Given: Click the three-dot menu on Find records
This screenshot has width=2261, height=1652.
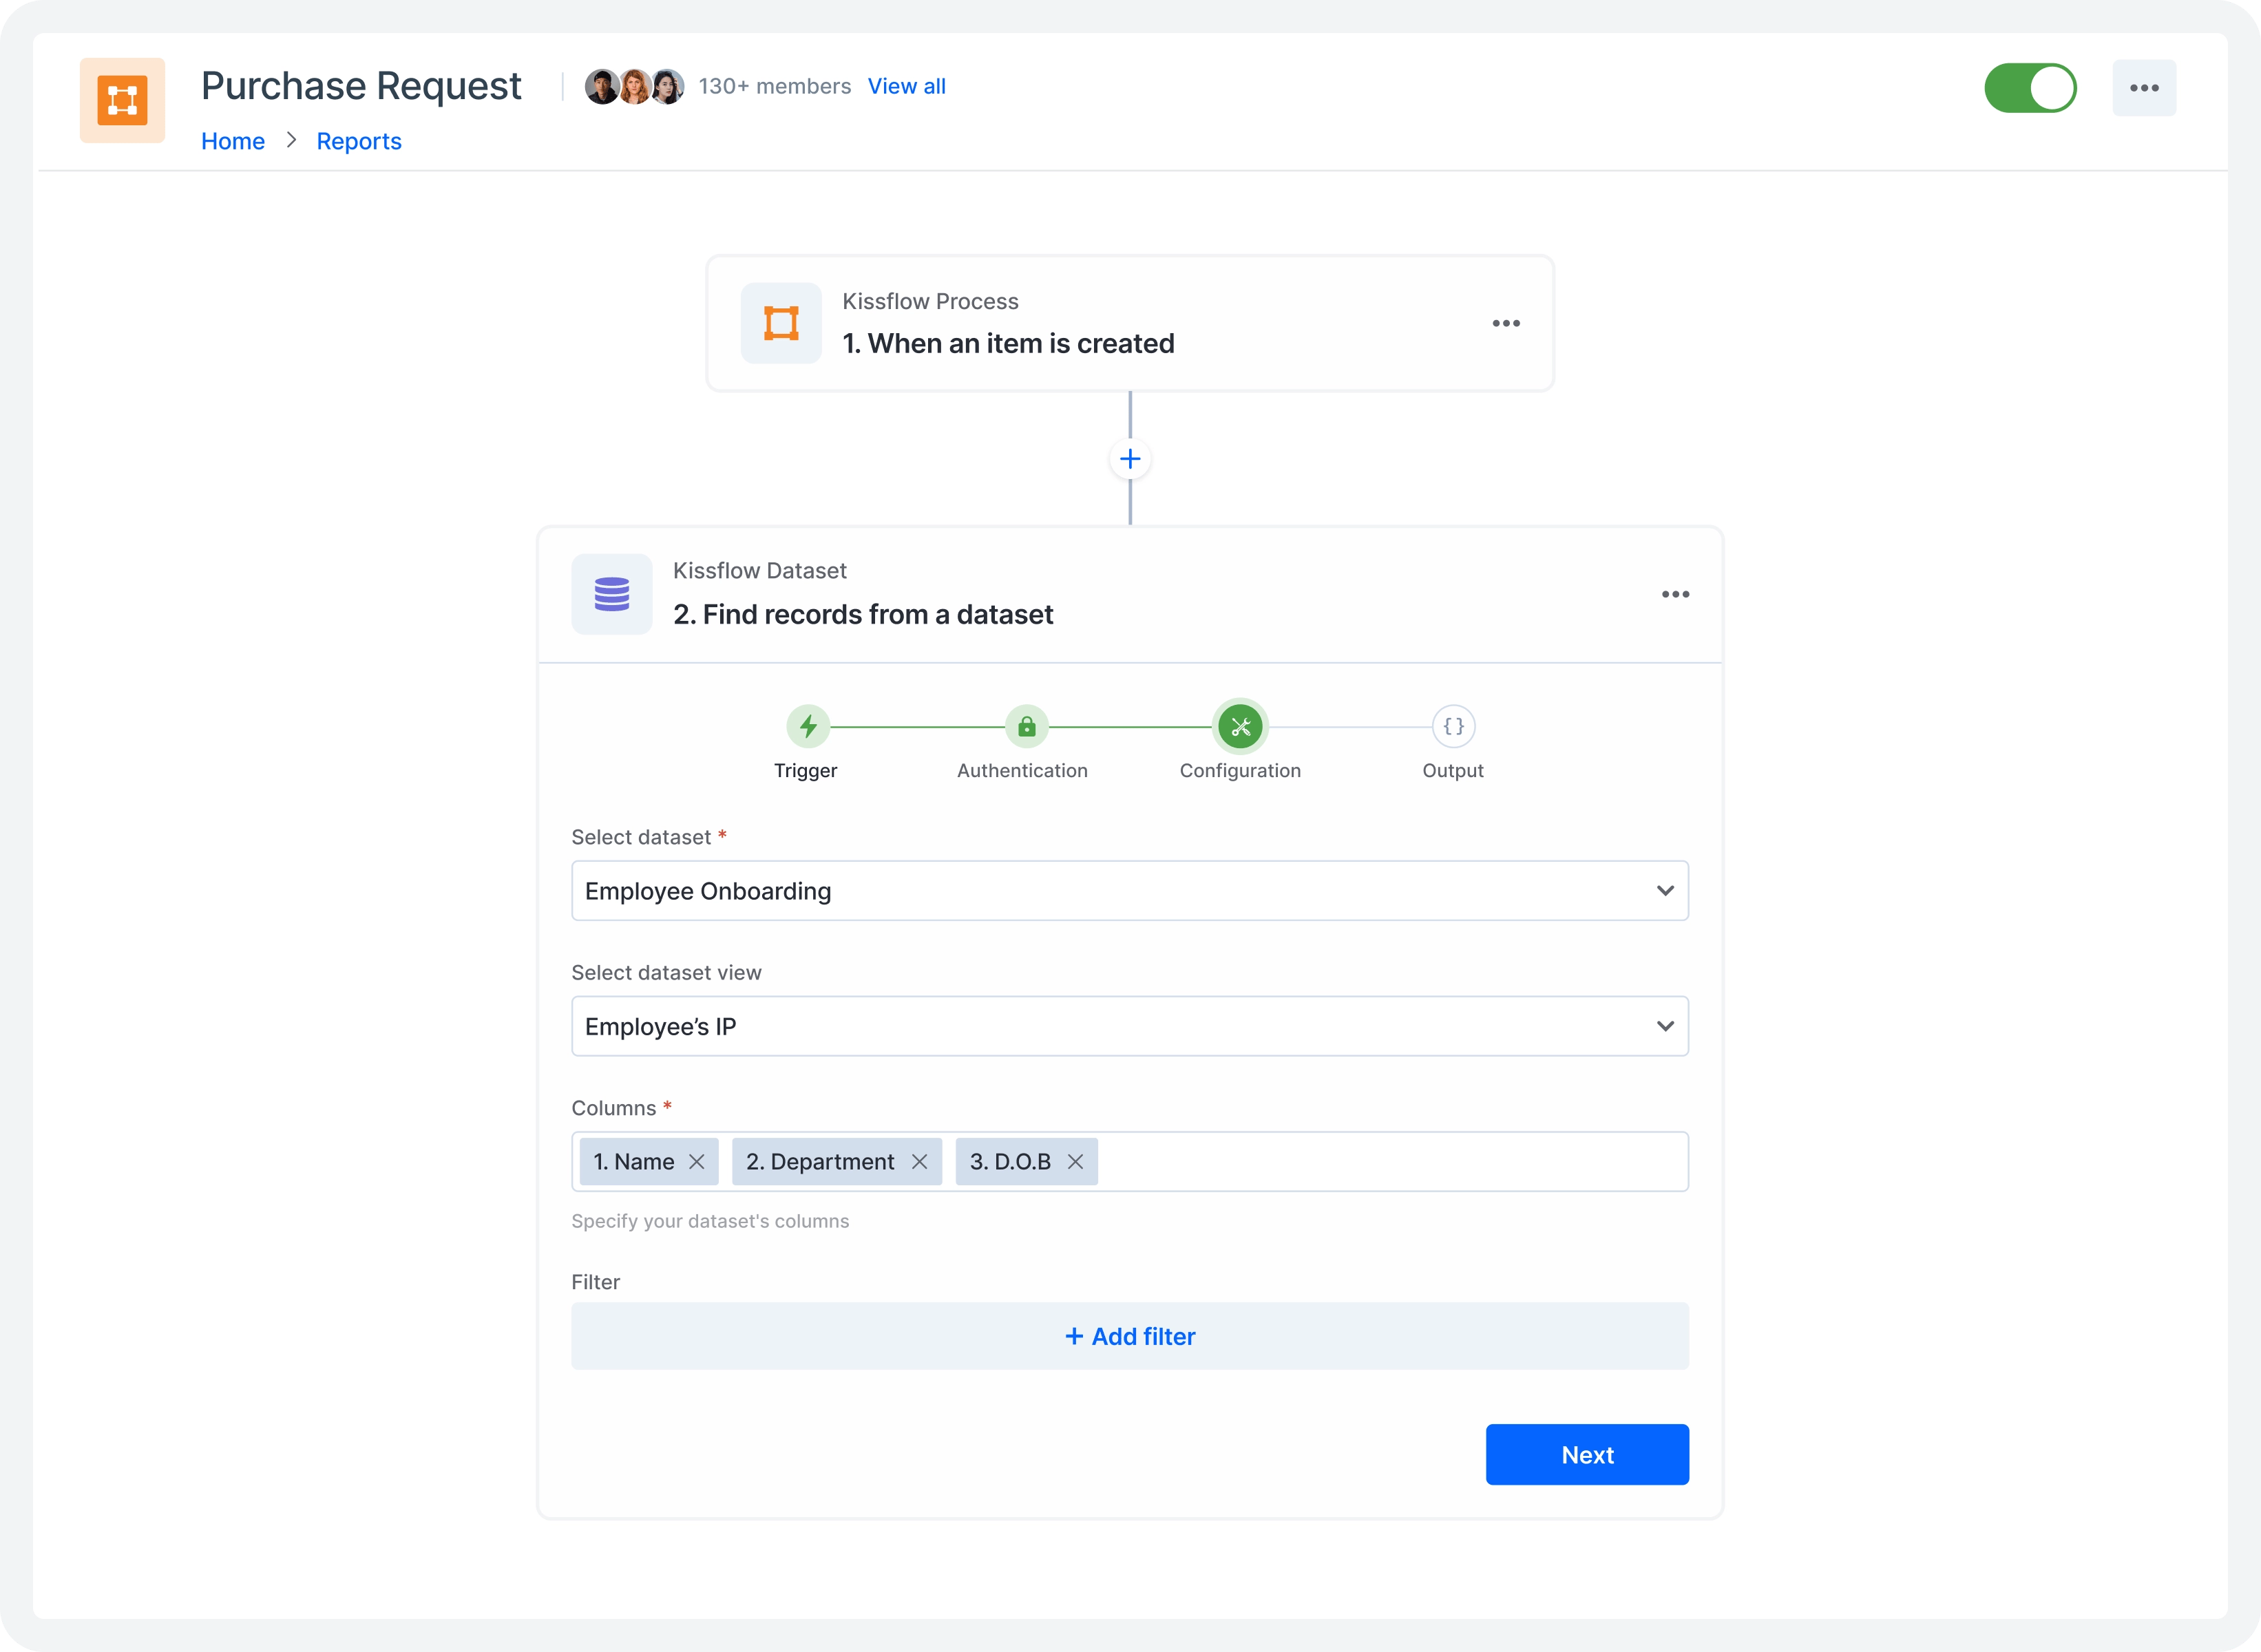Looking at the screenshot, I should coord(1676,593).
